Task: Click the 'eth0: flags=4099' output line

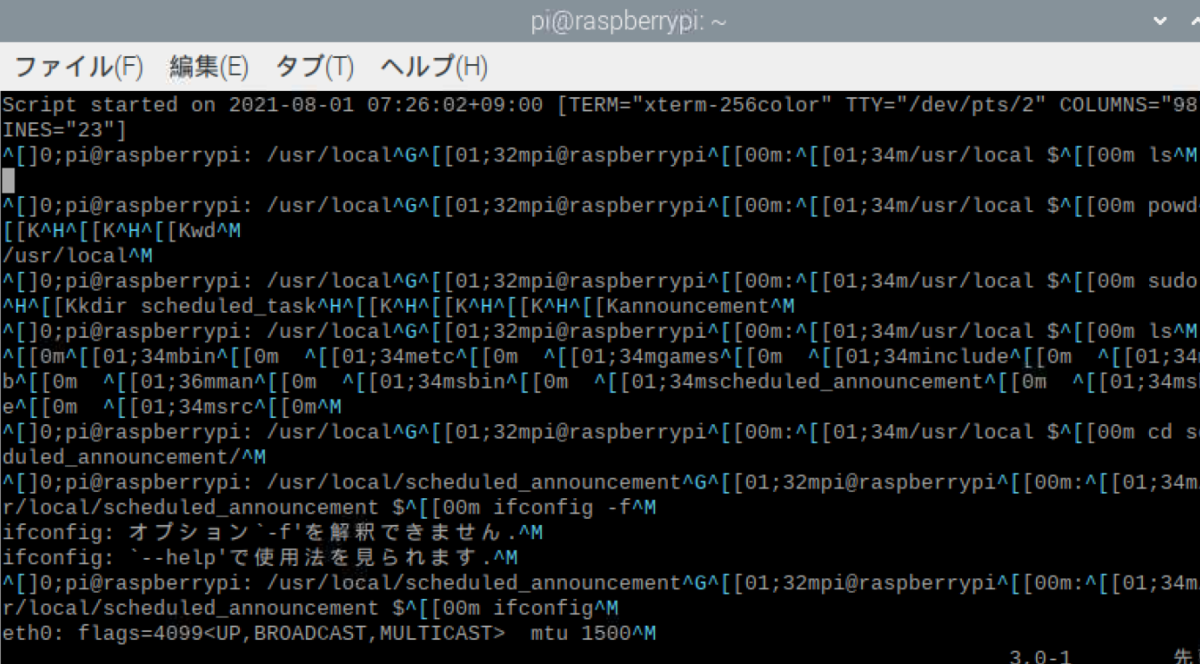Action: pos(329,634)
